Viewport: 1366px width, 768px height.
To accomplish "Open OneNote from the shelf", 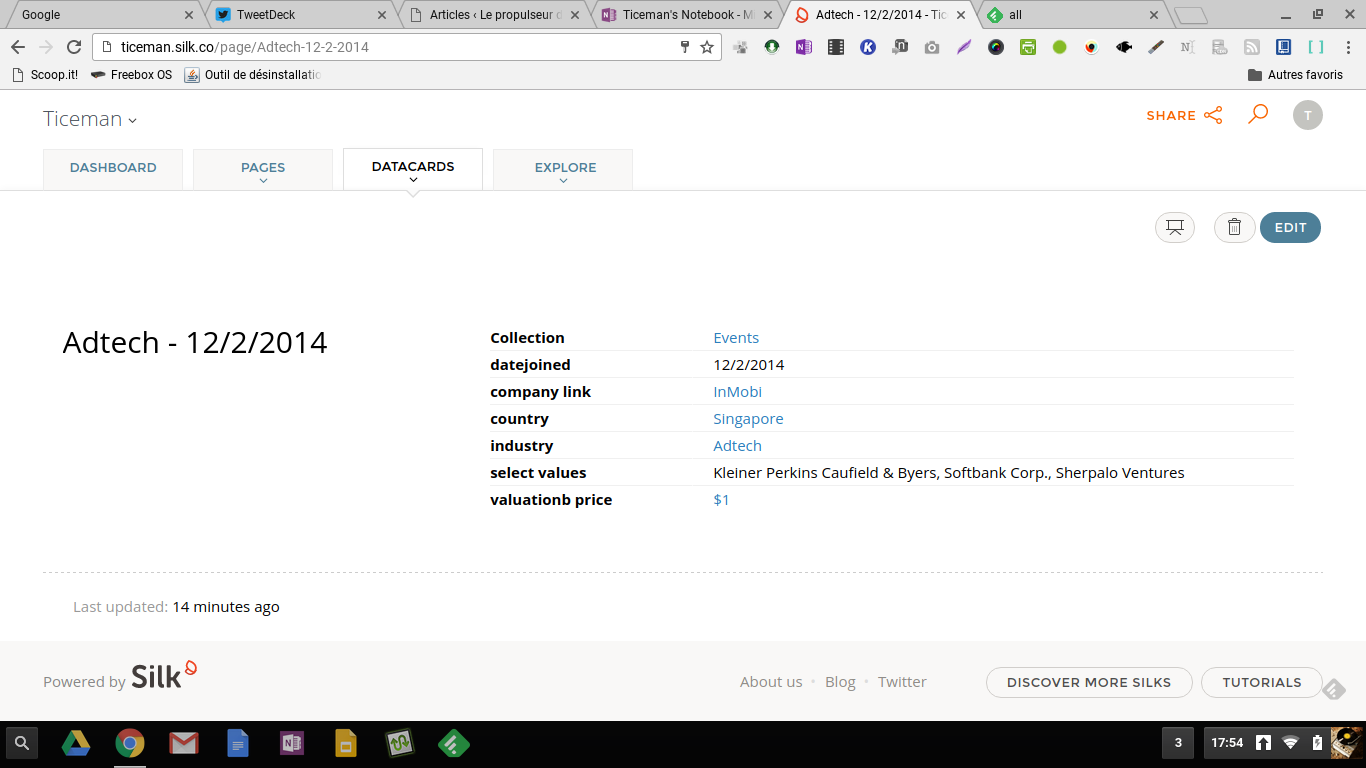I will point(292,743).
